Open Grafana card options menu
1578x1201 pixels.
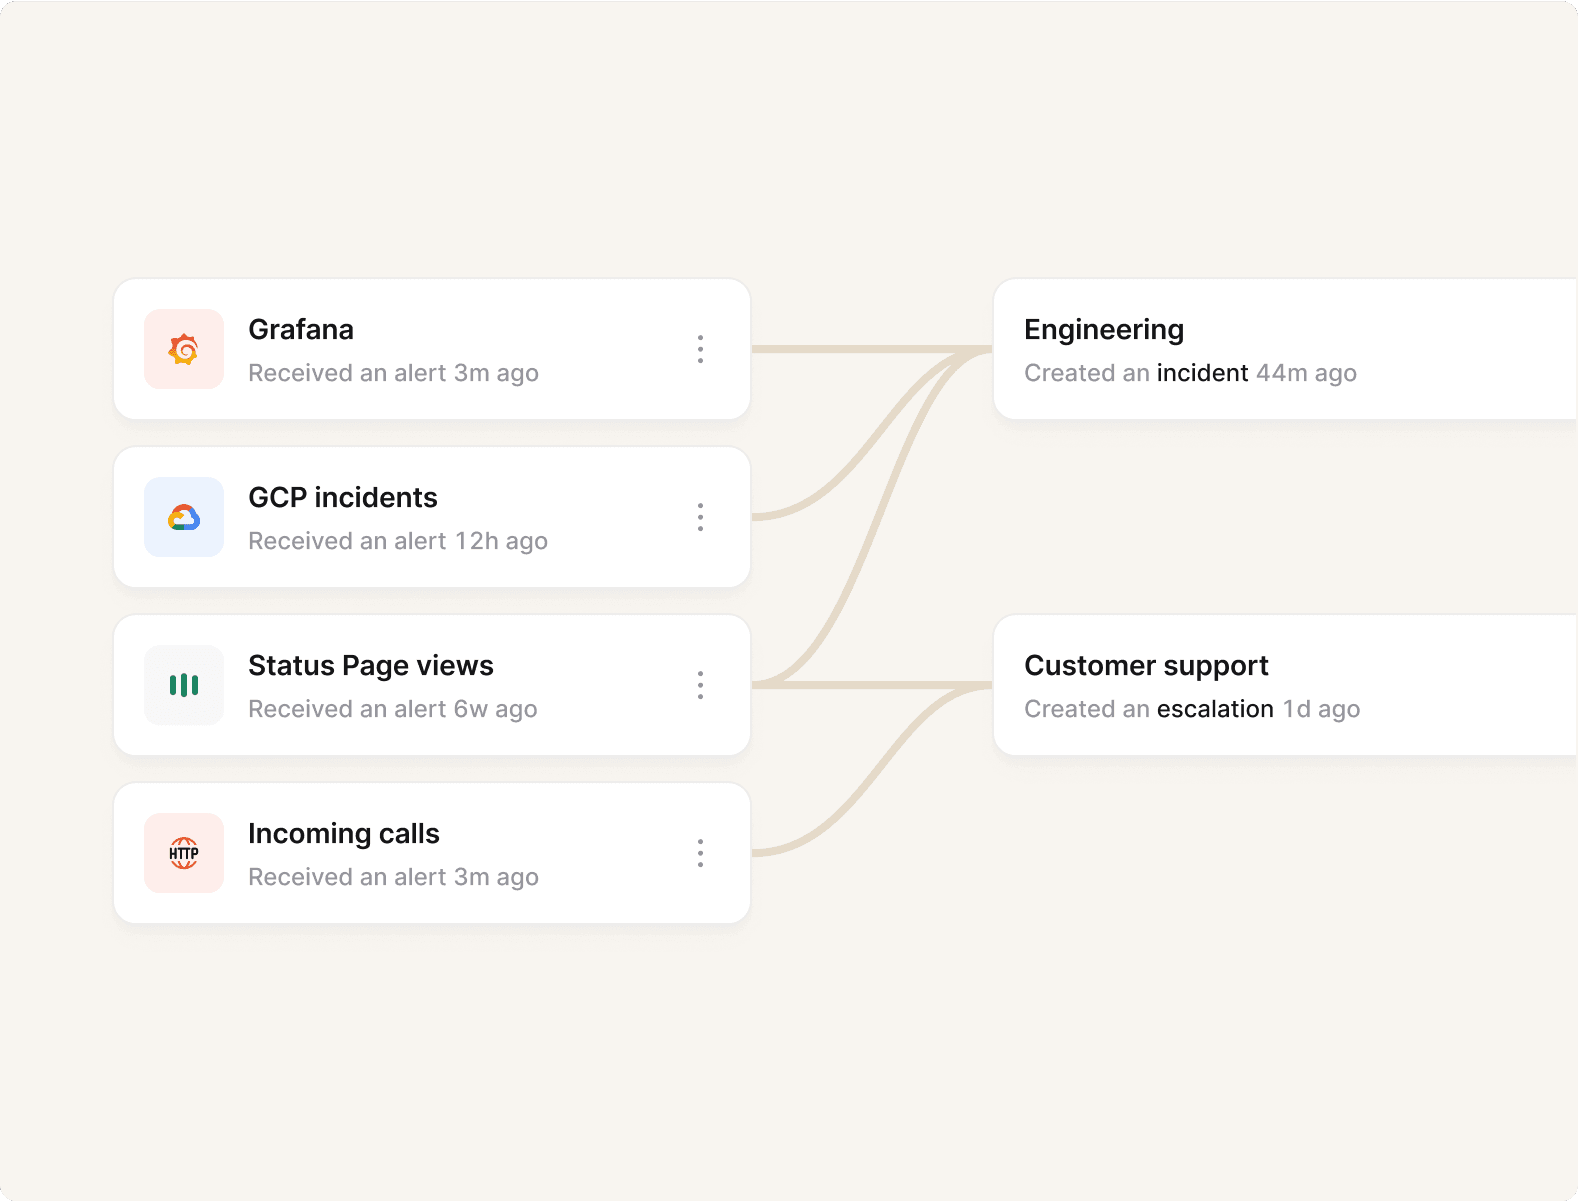click(700, 349)
